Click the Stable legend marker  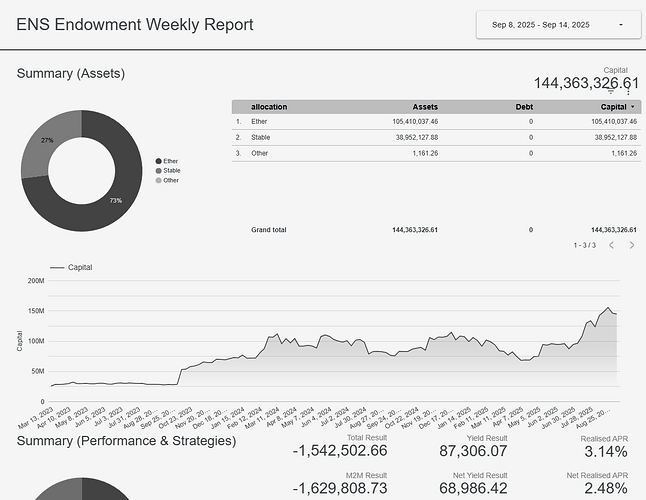click(158, 171)
